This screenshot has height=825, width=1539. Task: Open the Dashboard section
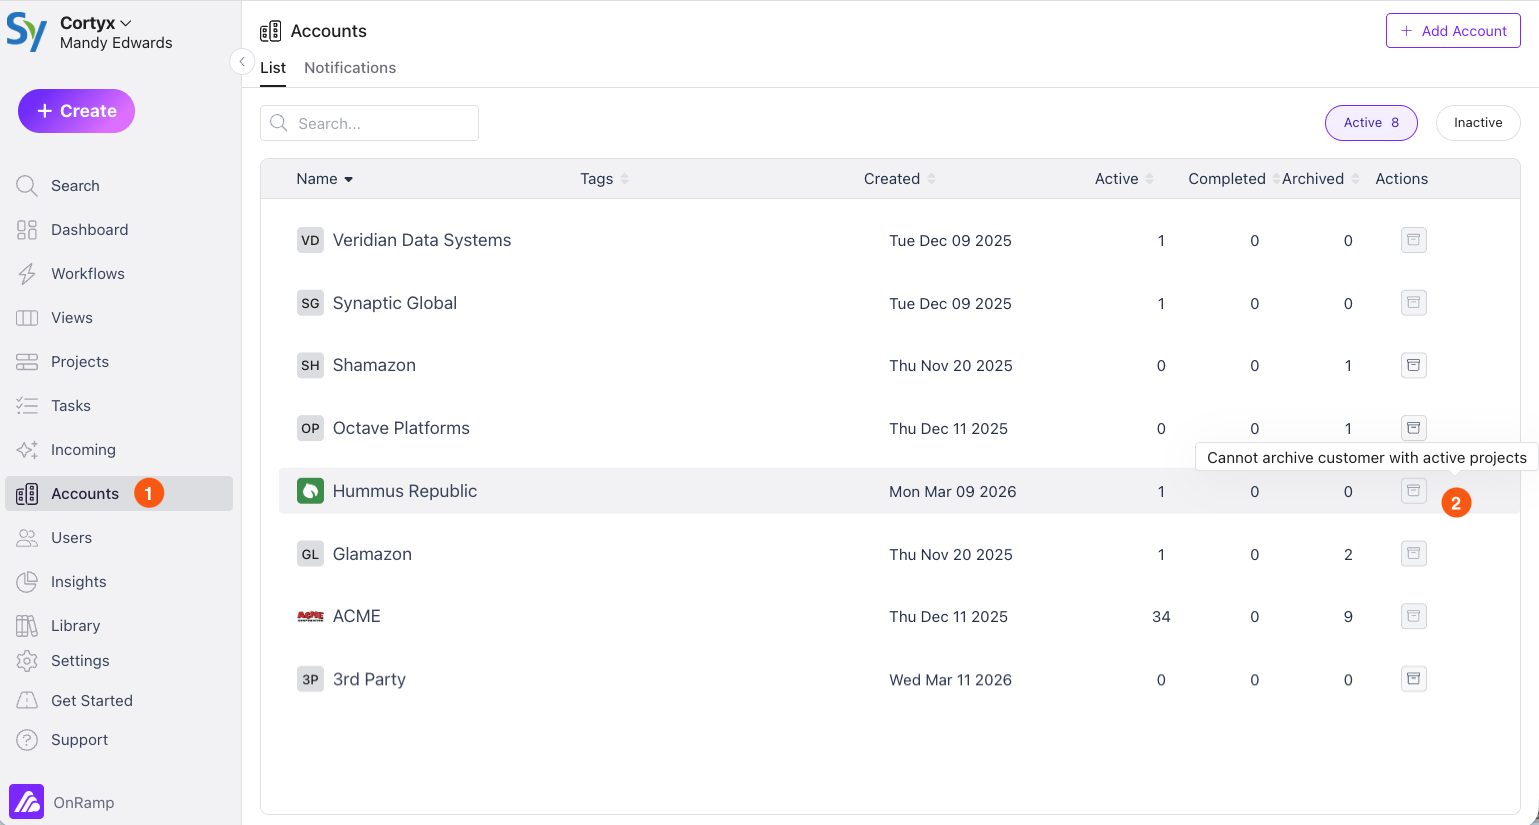click(x=89, y=229)
